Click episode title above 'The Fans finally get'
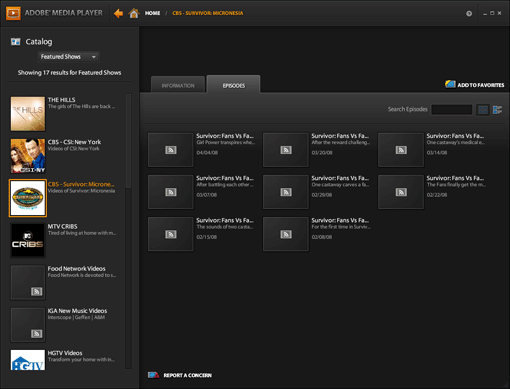This screenshot has width=510, height=389. pyautogui.click(x=455, y=178)
